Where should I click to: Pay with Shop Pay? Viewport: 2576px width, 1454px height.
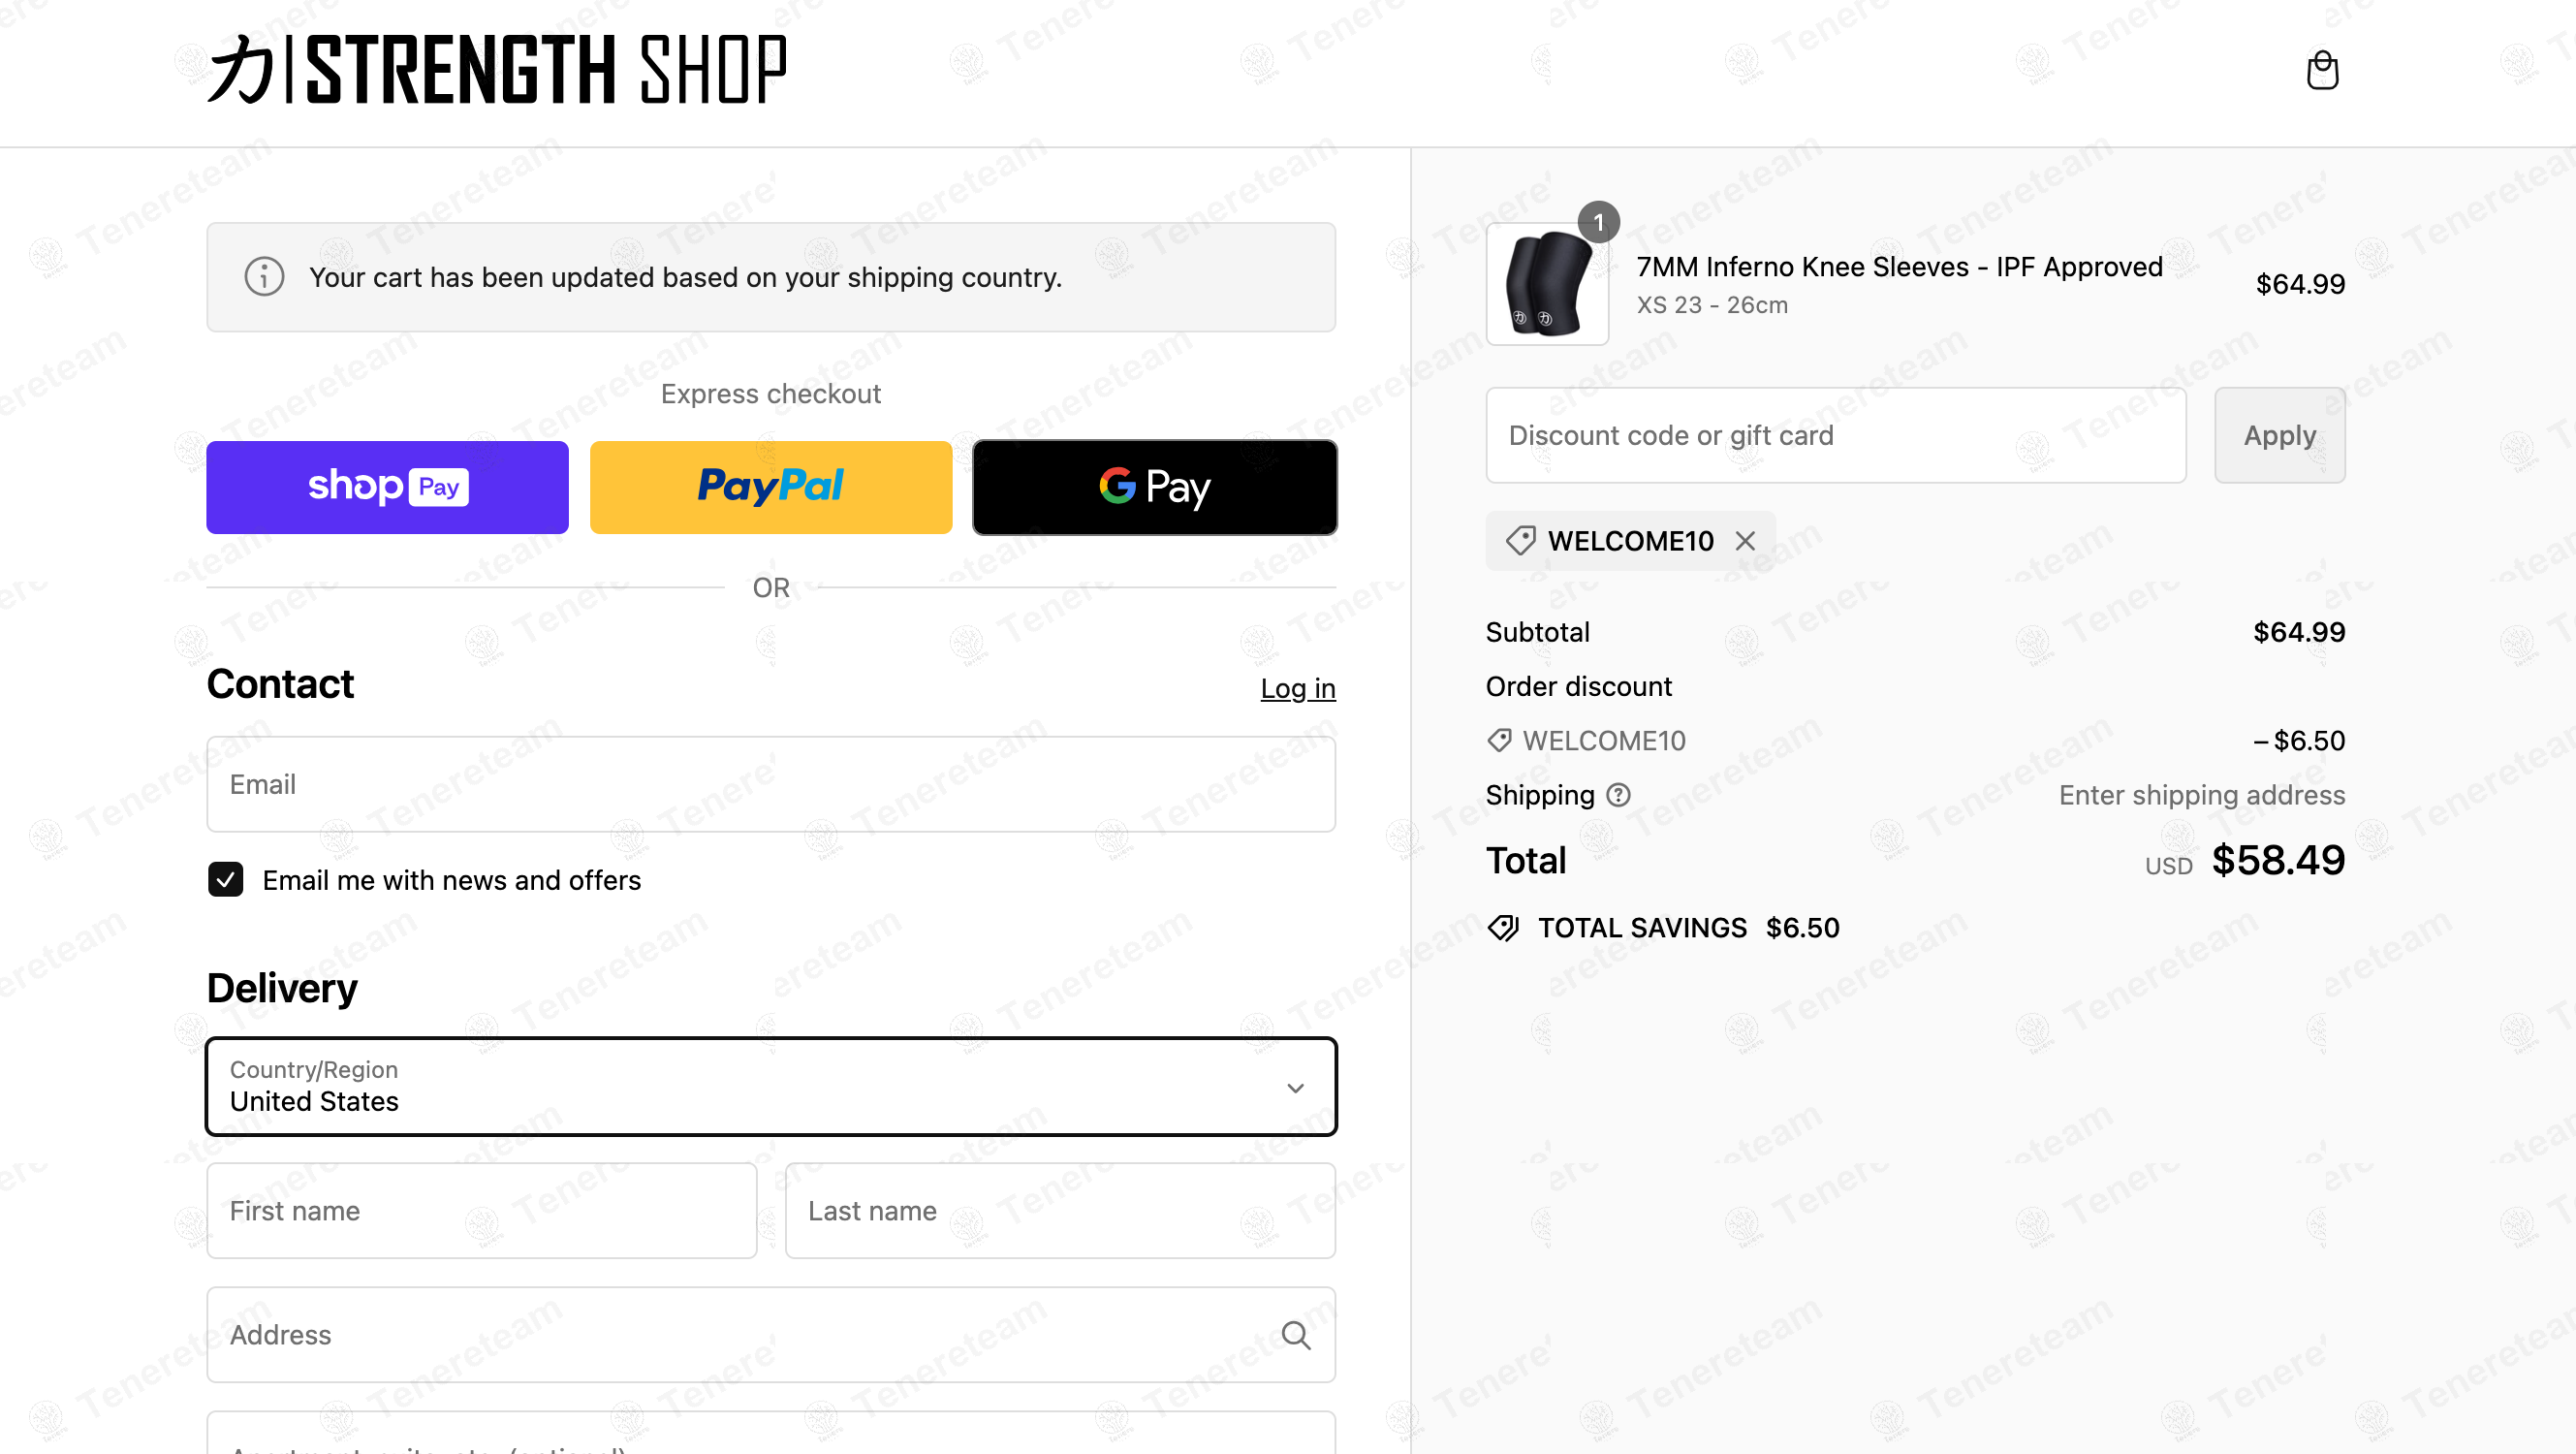tap(387, 487)
